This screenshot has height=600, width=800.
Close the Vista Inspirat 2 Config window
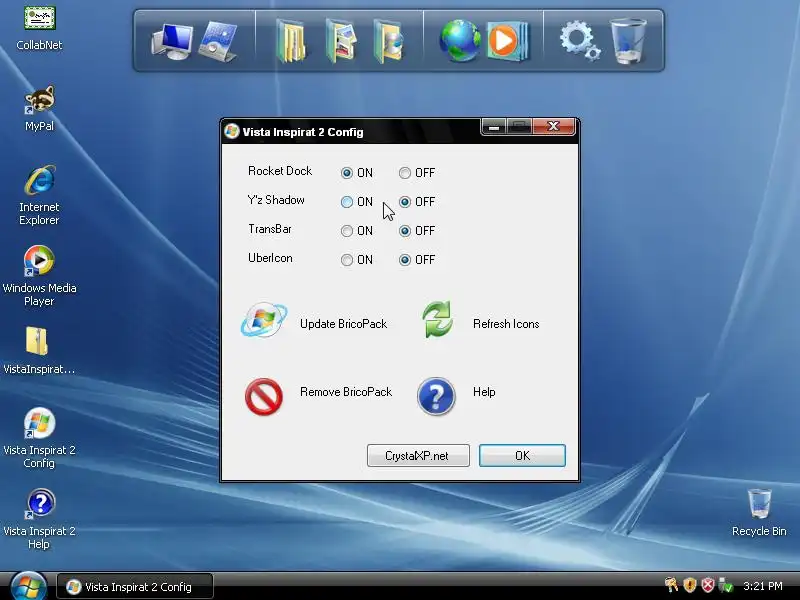tap(553, 127)
